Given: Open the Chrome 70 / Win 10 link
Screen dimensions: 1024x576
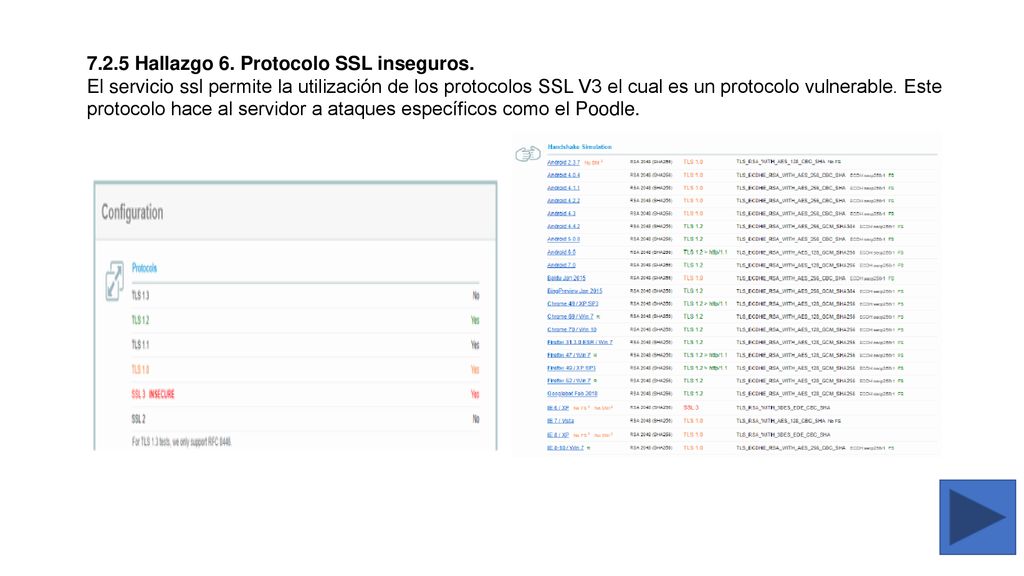Looking at the screenshot, I should click(571, 330).
